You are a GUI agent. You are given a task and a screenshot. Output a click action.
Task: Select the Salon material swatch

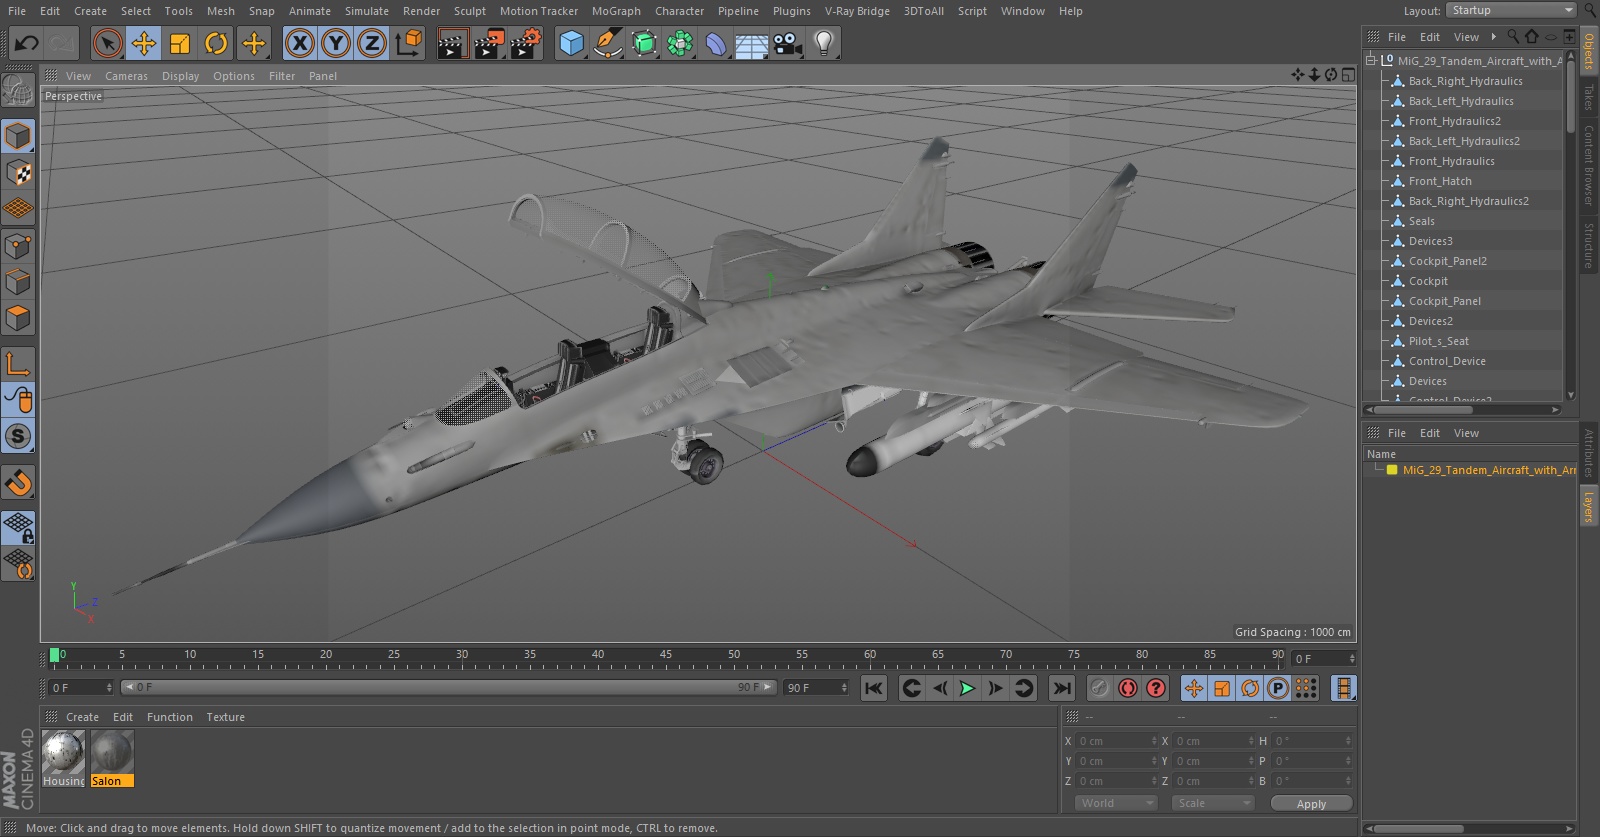[x=111, y=752]
